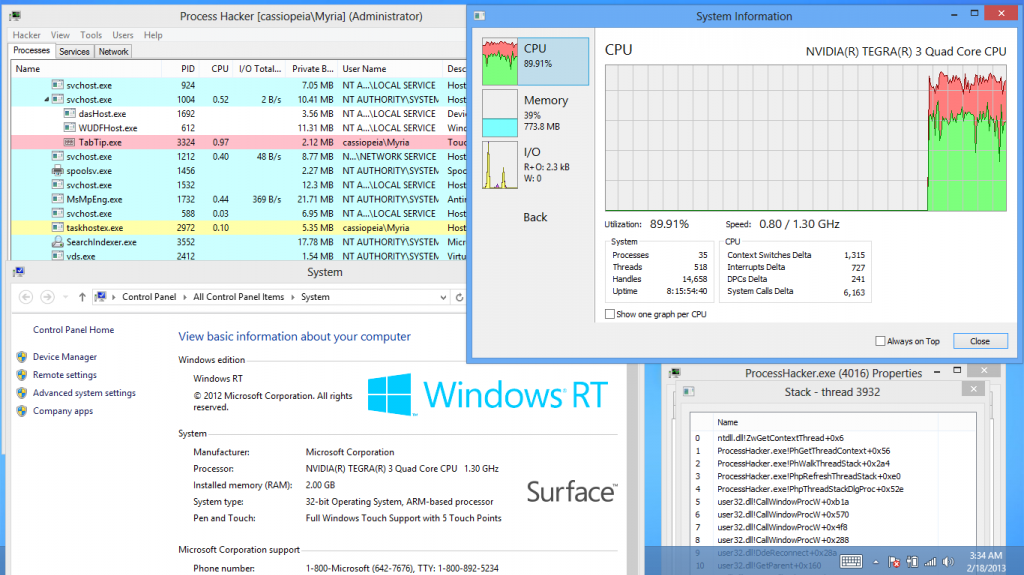Open Company apps link

coord(63,411)
